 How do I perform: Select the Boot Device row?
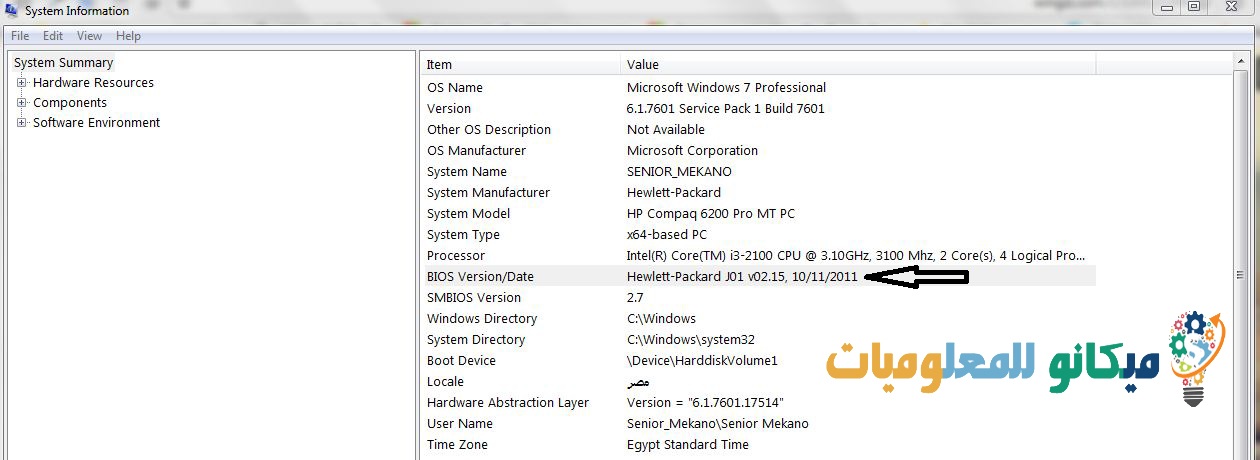[758, 361]
